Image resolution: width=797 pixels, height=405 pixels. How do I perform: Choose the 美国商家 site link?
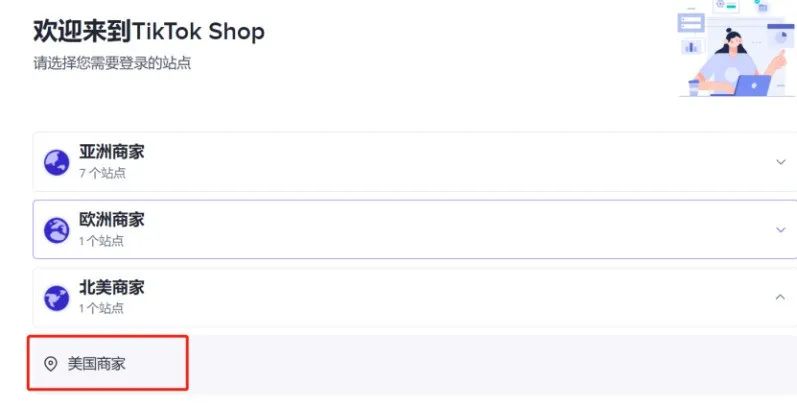97,364
